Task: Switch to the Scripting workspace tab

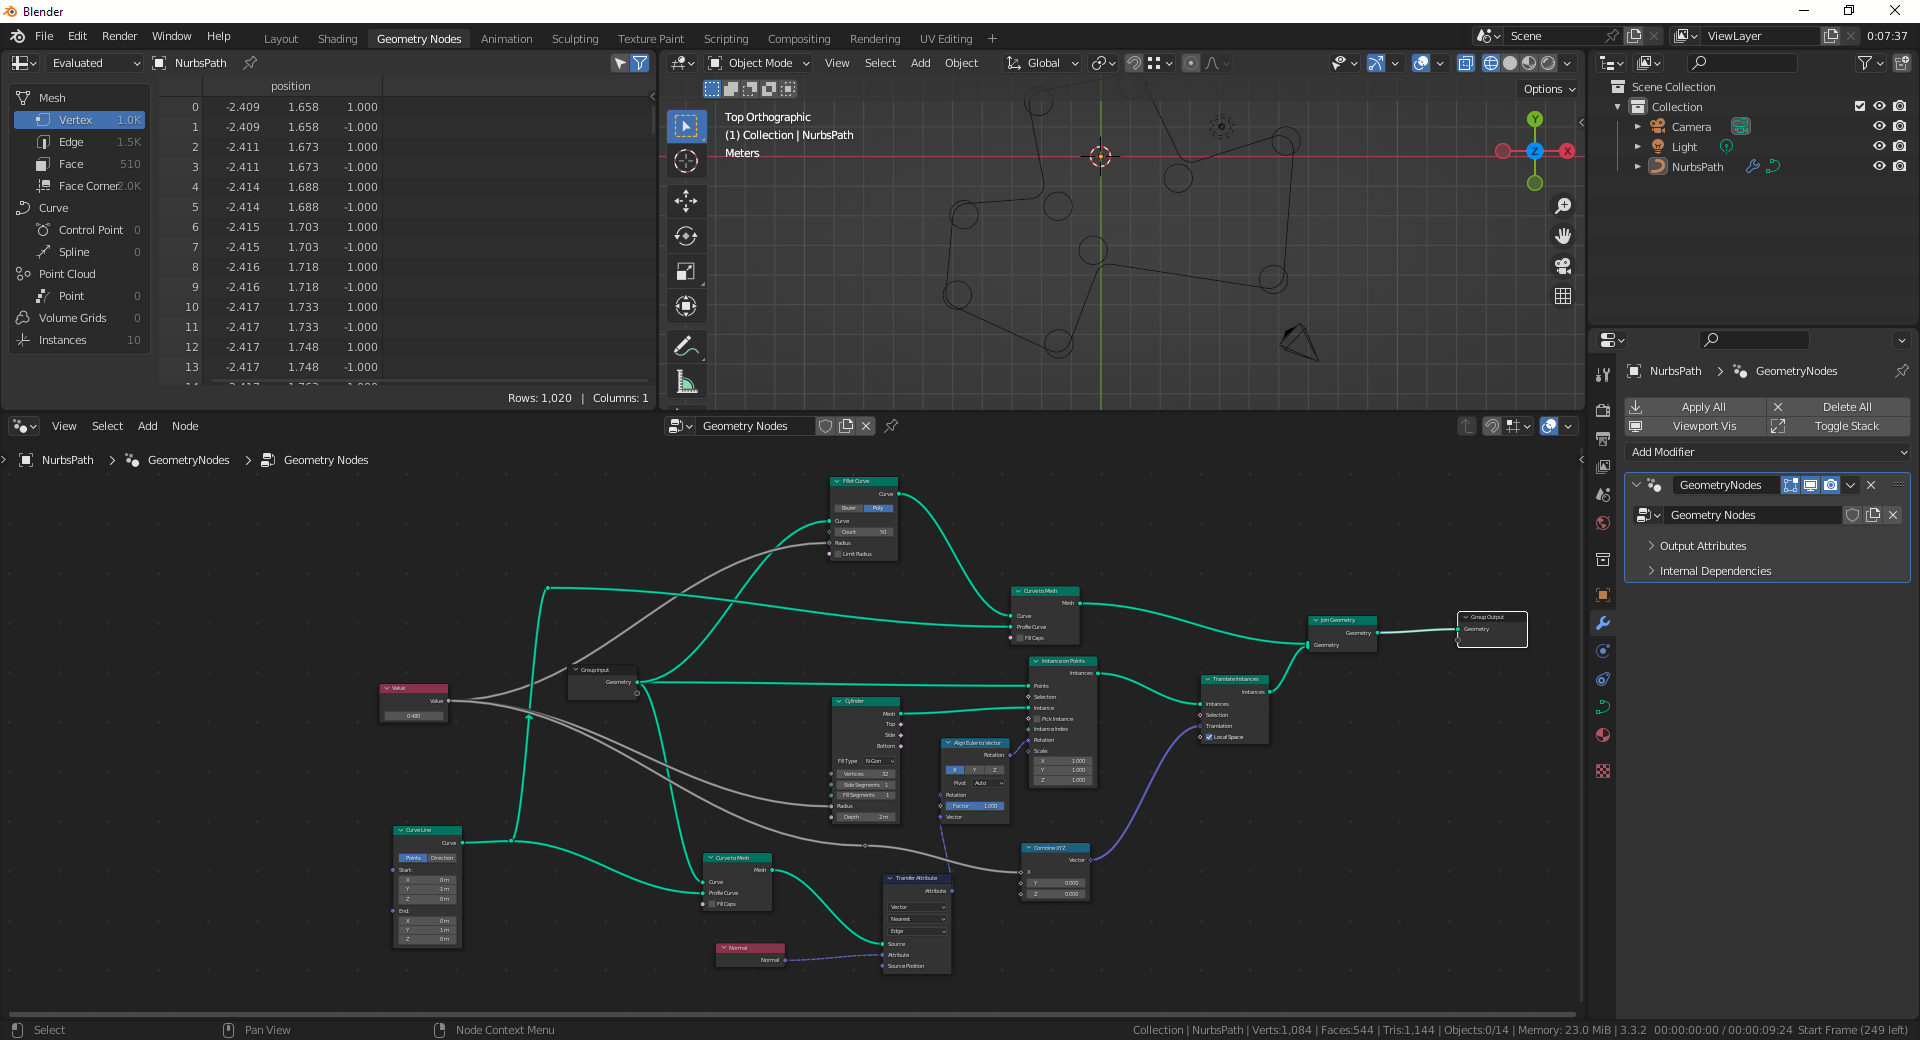Action: point(725,39)
